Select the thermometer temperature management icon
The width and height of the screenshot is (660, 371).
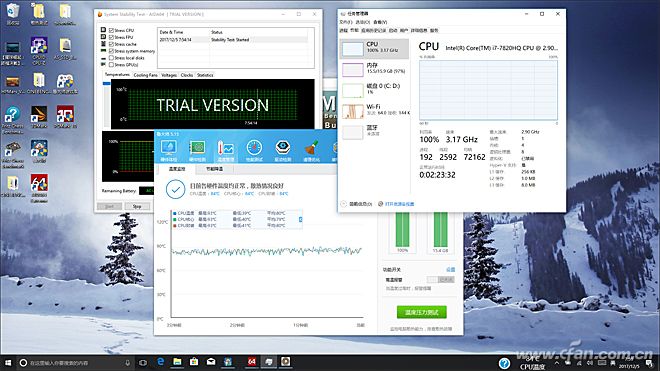pos(226,151)
